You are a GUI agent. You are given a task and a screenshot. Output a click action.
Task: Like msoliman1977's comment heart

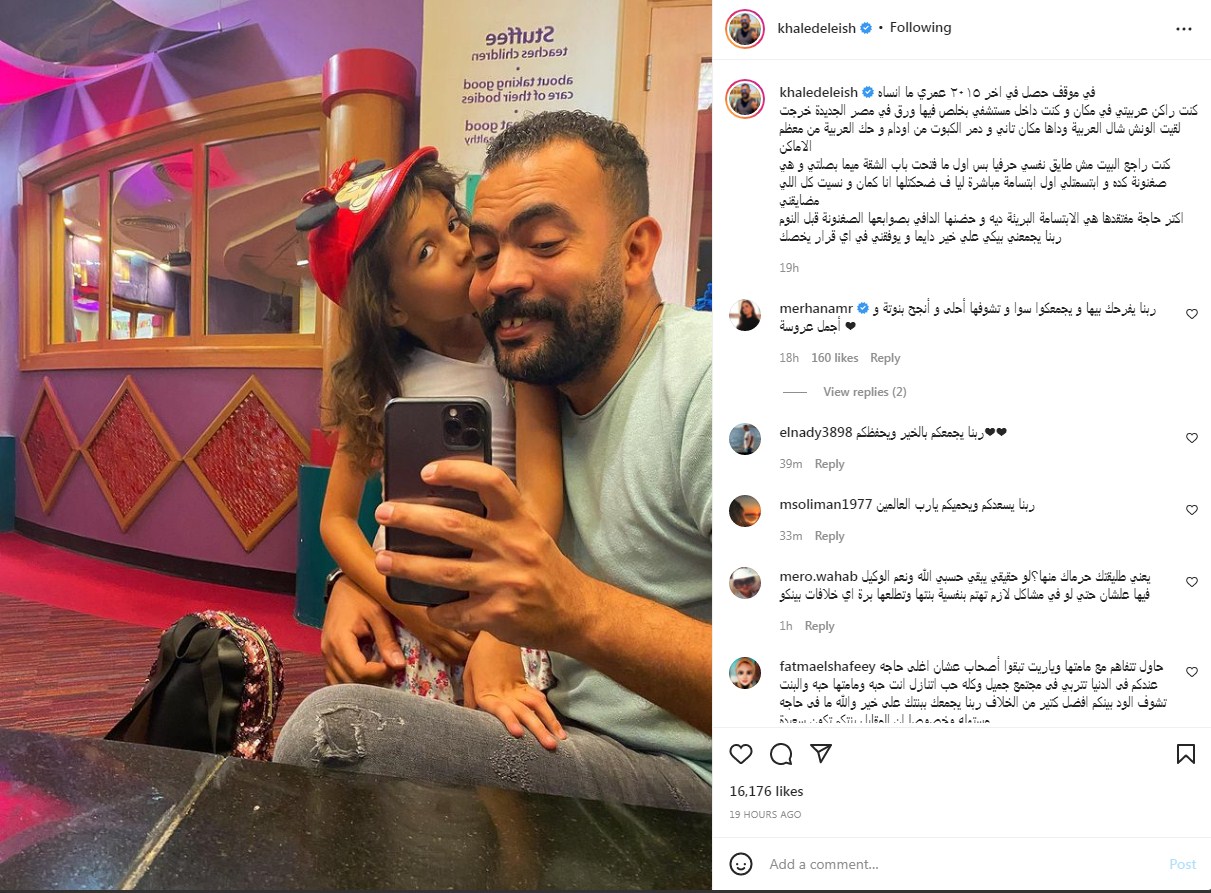[x=1191, y=510]
